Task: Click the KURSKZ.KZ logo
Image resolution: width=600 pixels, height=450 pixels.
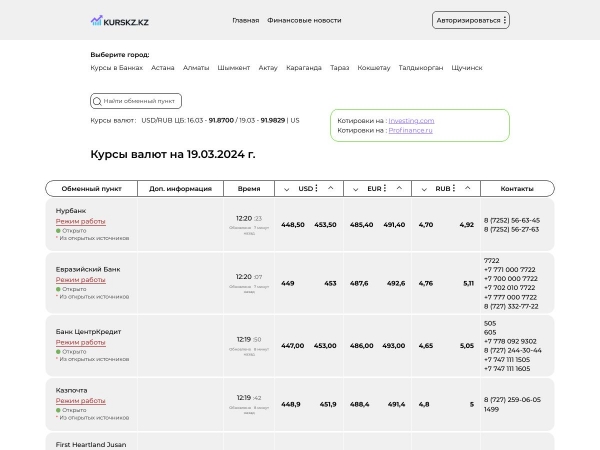Action: [x=119, y=20]
